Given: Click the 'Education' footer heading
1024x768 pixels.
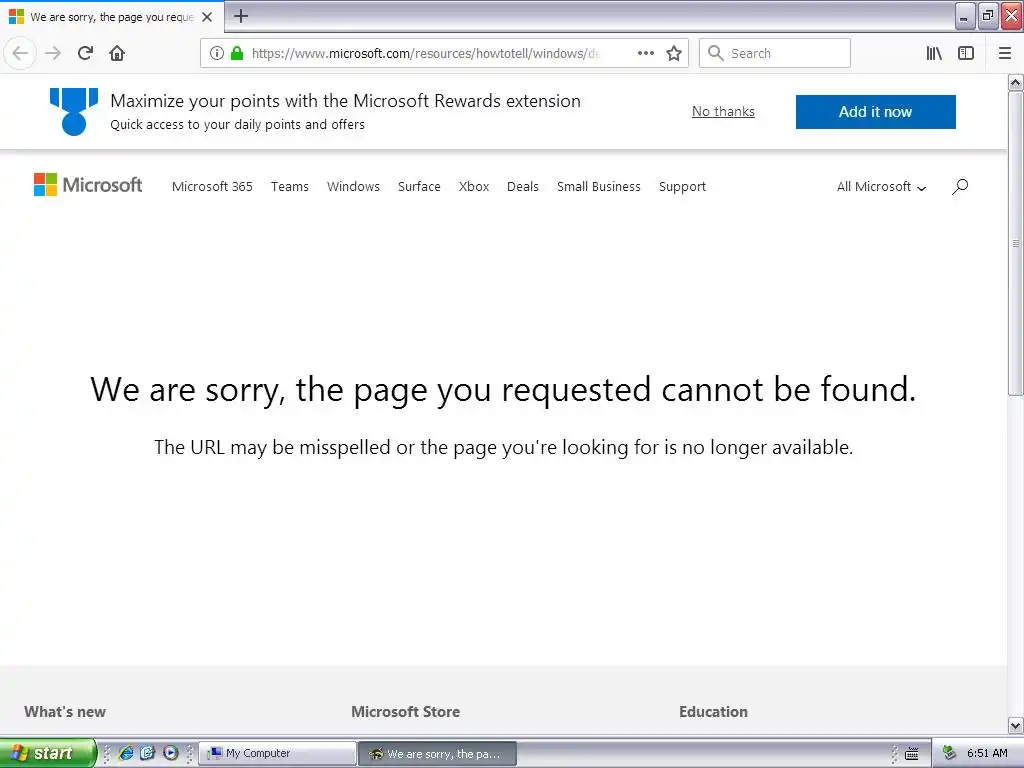Looking at the screenshot, I should (x=713, y=712).
